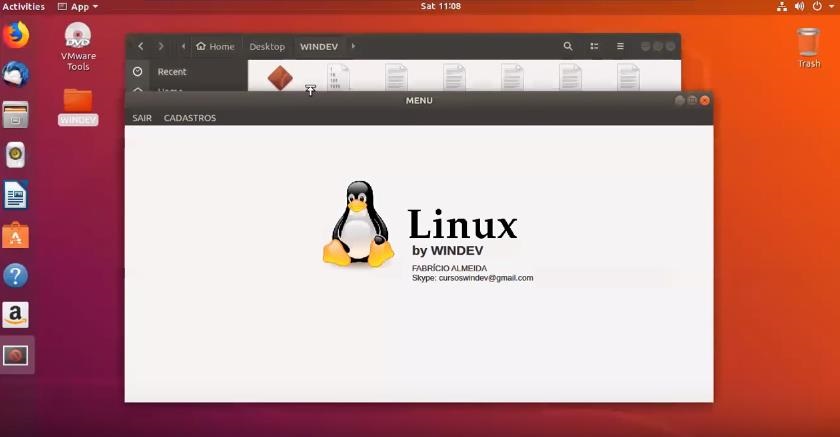Open Ubuntu Software from the dock
This screenshot has height=437, width=840.
click(16, 235)
